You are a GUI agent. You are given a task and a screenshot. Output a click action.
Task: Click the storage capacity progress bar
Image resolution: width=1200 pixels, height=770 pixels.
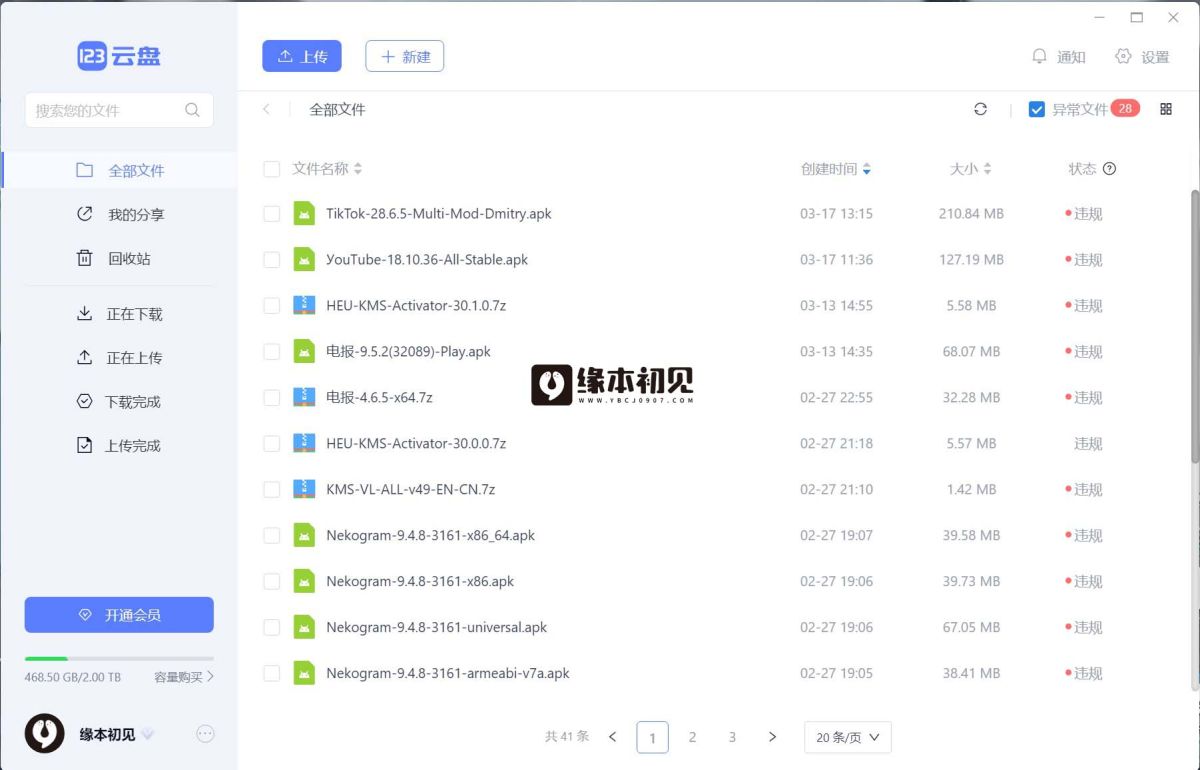tap(119, 659)
